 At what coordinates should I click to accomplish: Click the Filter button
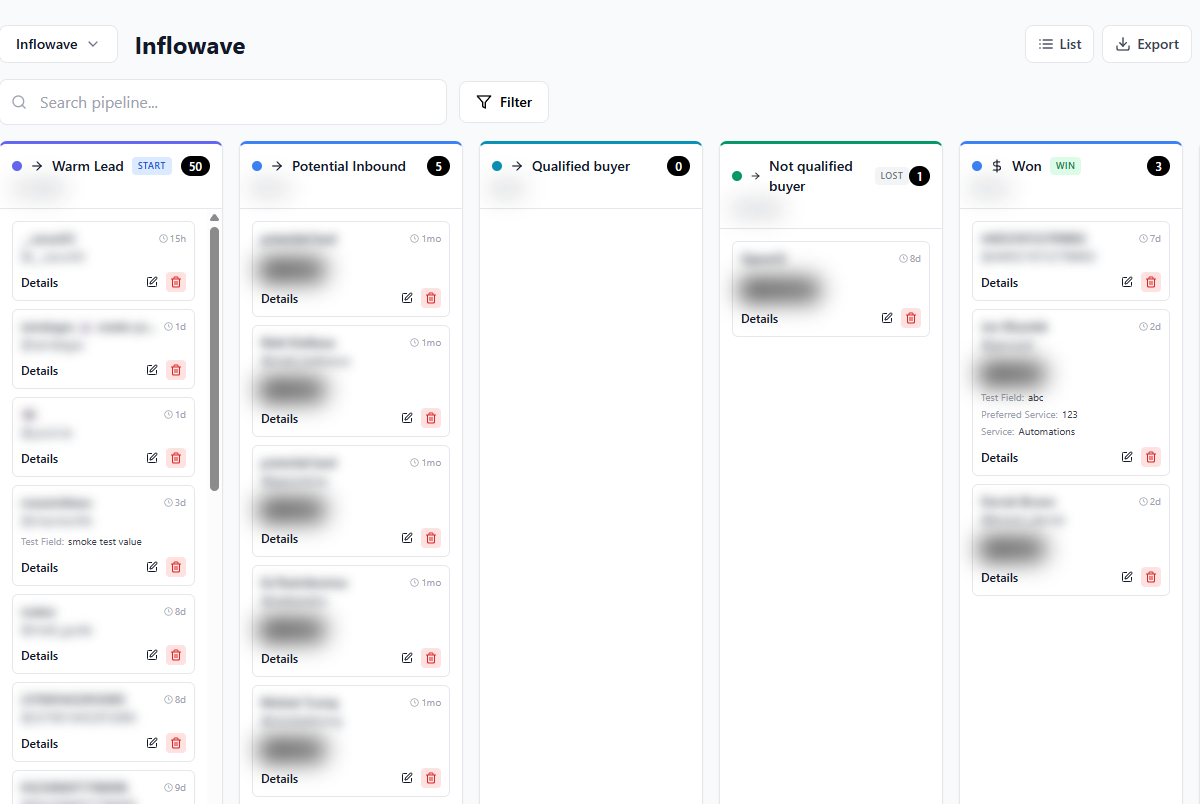click(504, 101)
